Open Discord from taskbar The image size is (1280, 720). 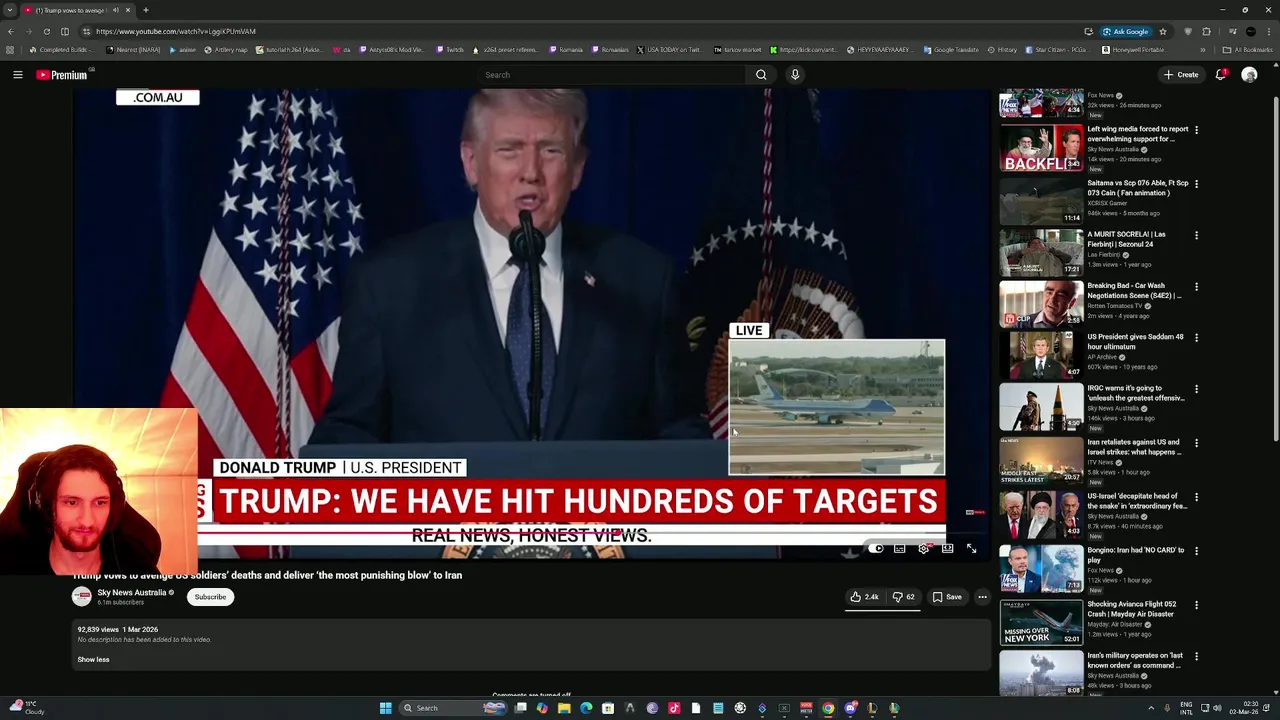tap(850, 708)
